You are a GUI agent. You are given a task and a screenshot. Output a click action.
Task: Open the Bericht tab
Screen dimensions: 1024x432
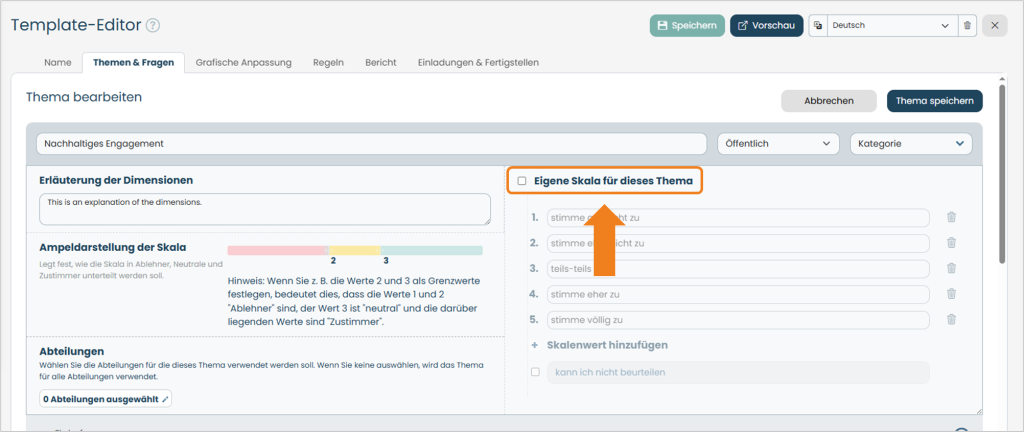(381, 63)
